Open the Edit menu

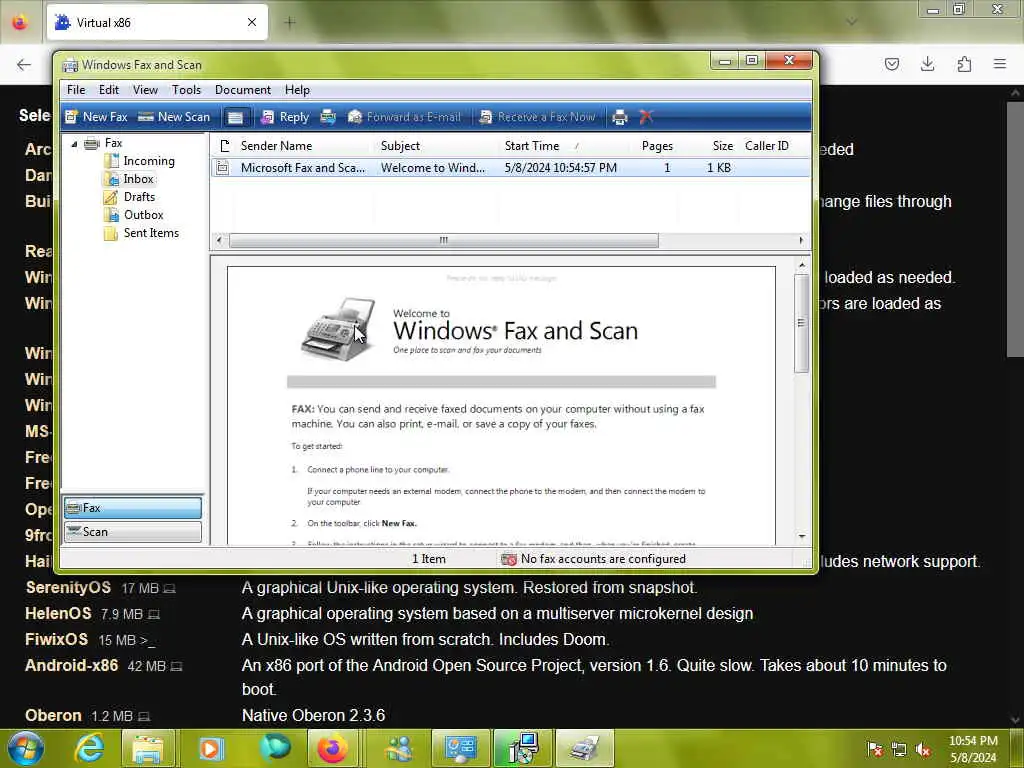108,90
